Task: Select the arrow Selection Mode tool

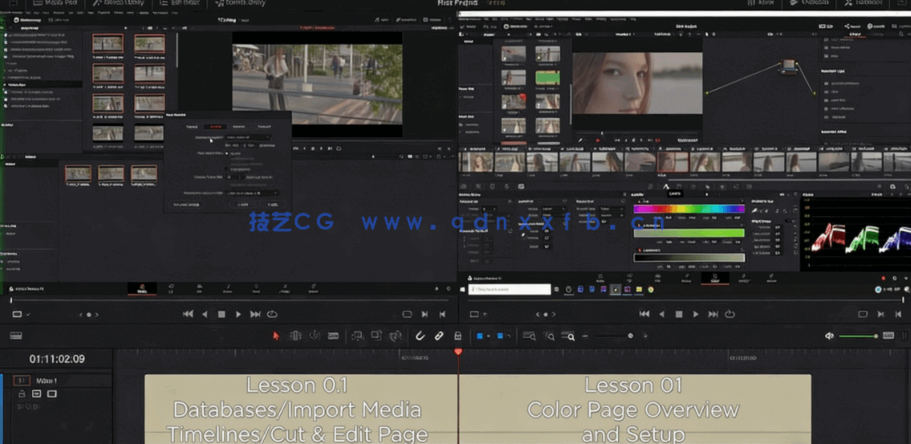Action: coord(276,336)
